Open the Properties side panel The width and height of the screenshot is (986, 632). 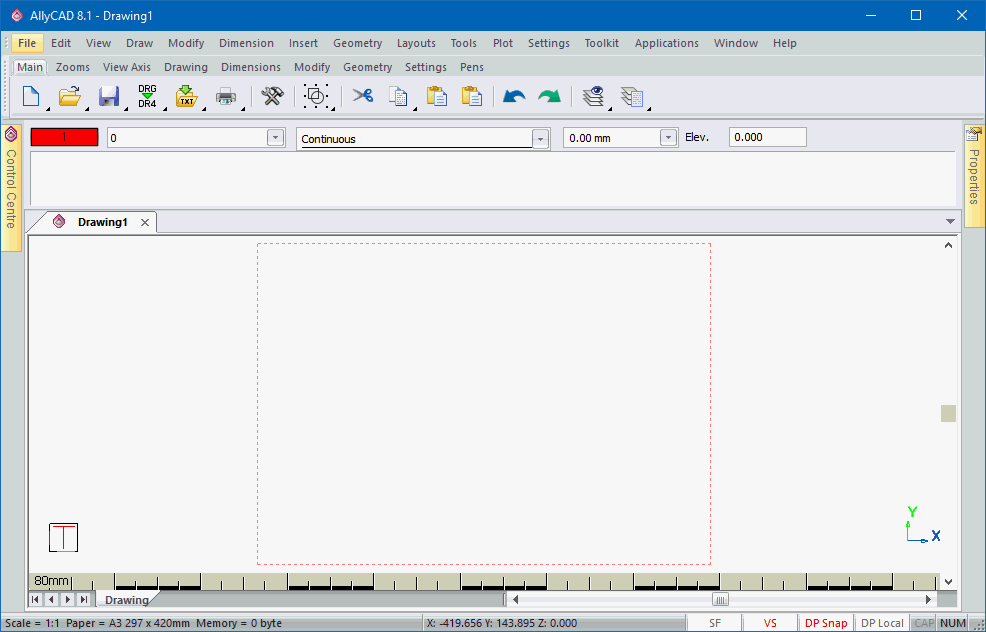pos(974,165)
